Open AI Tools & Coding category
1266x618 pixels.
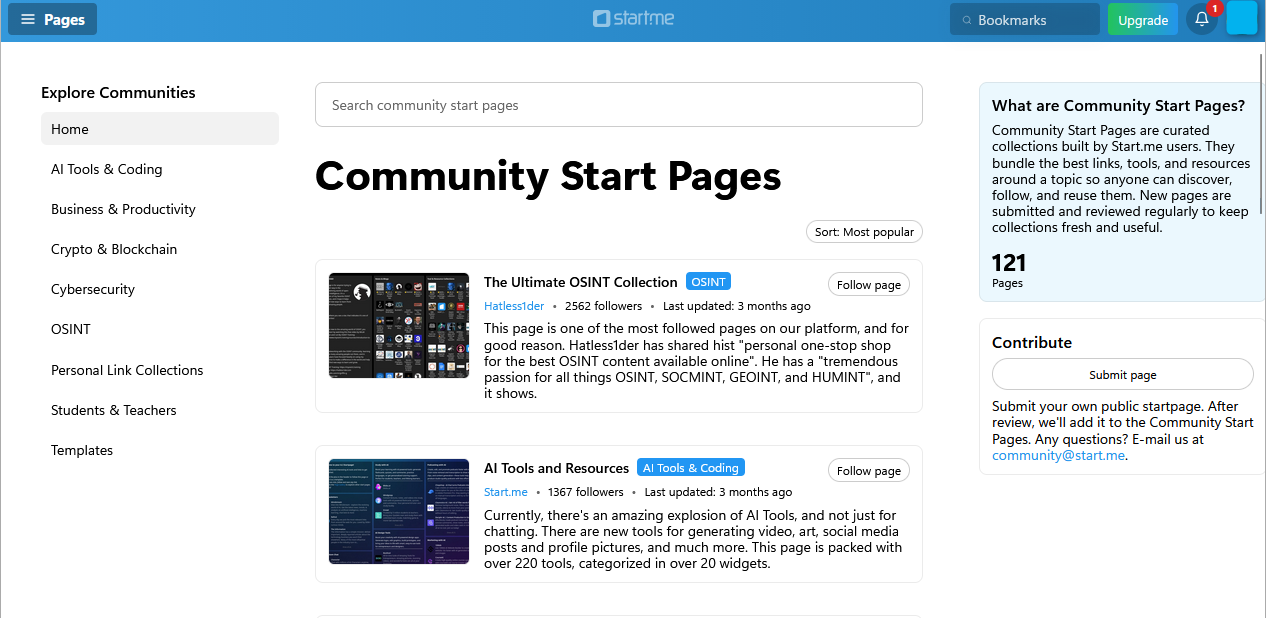click(107, 169)
